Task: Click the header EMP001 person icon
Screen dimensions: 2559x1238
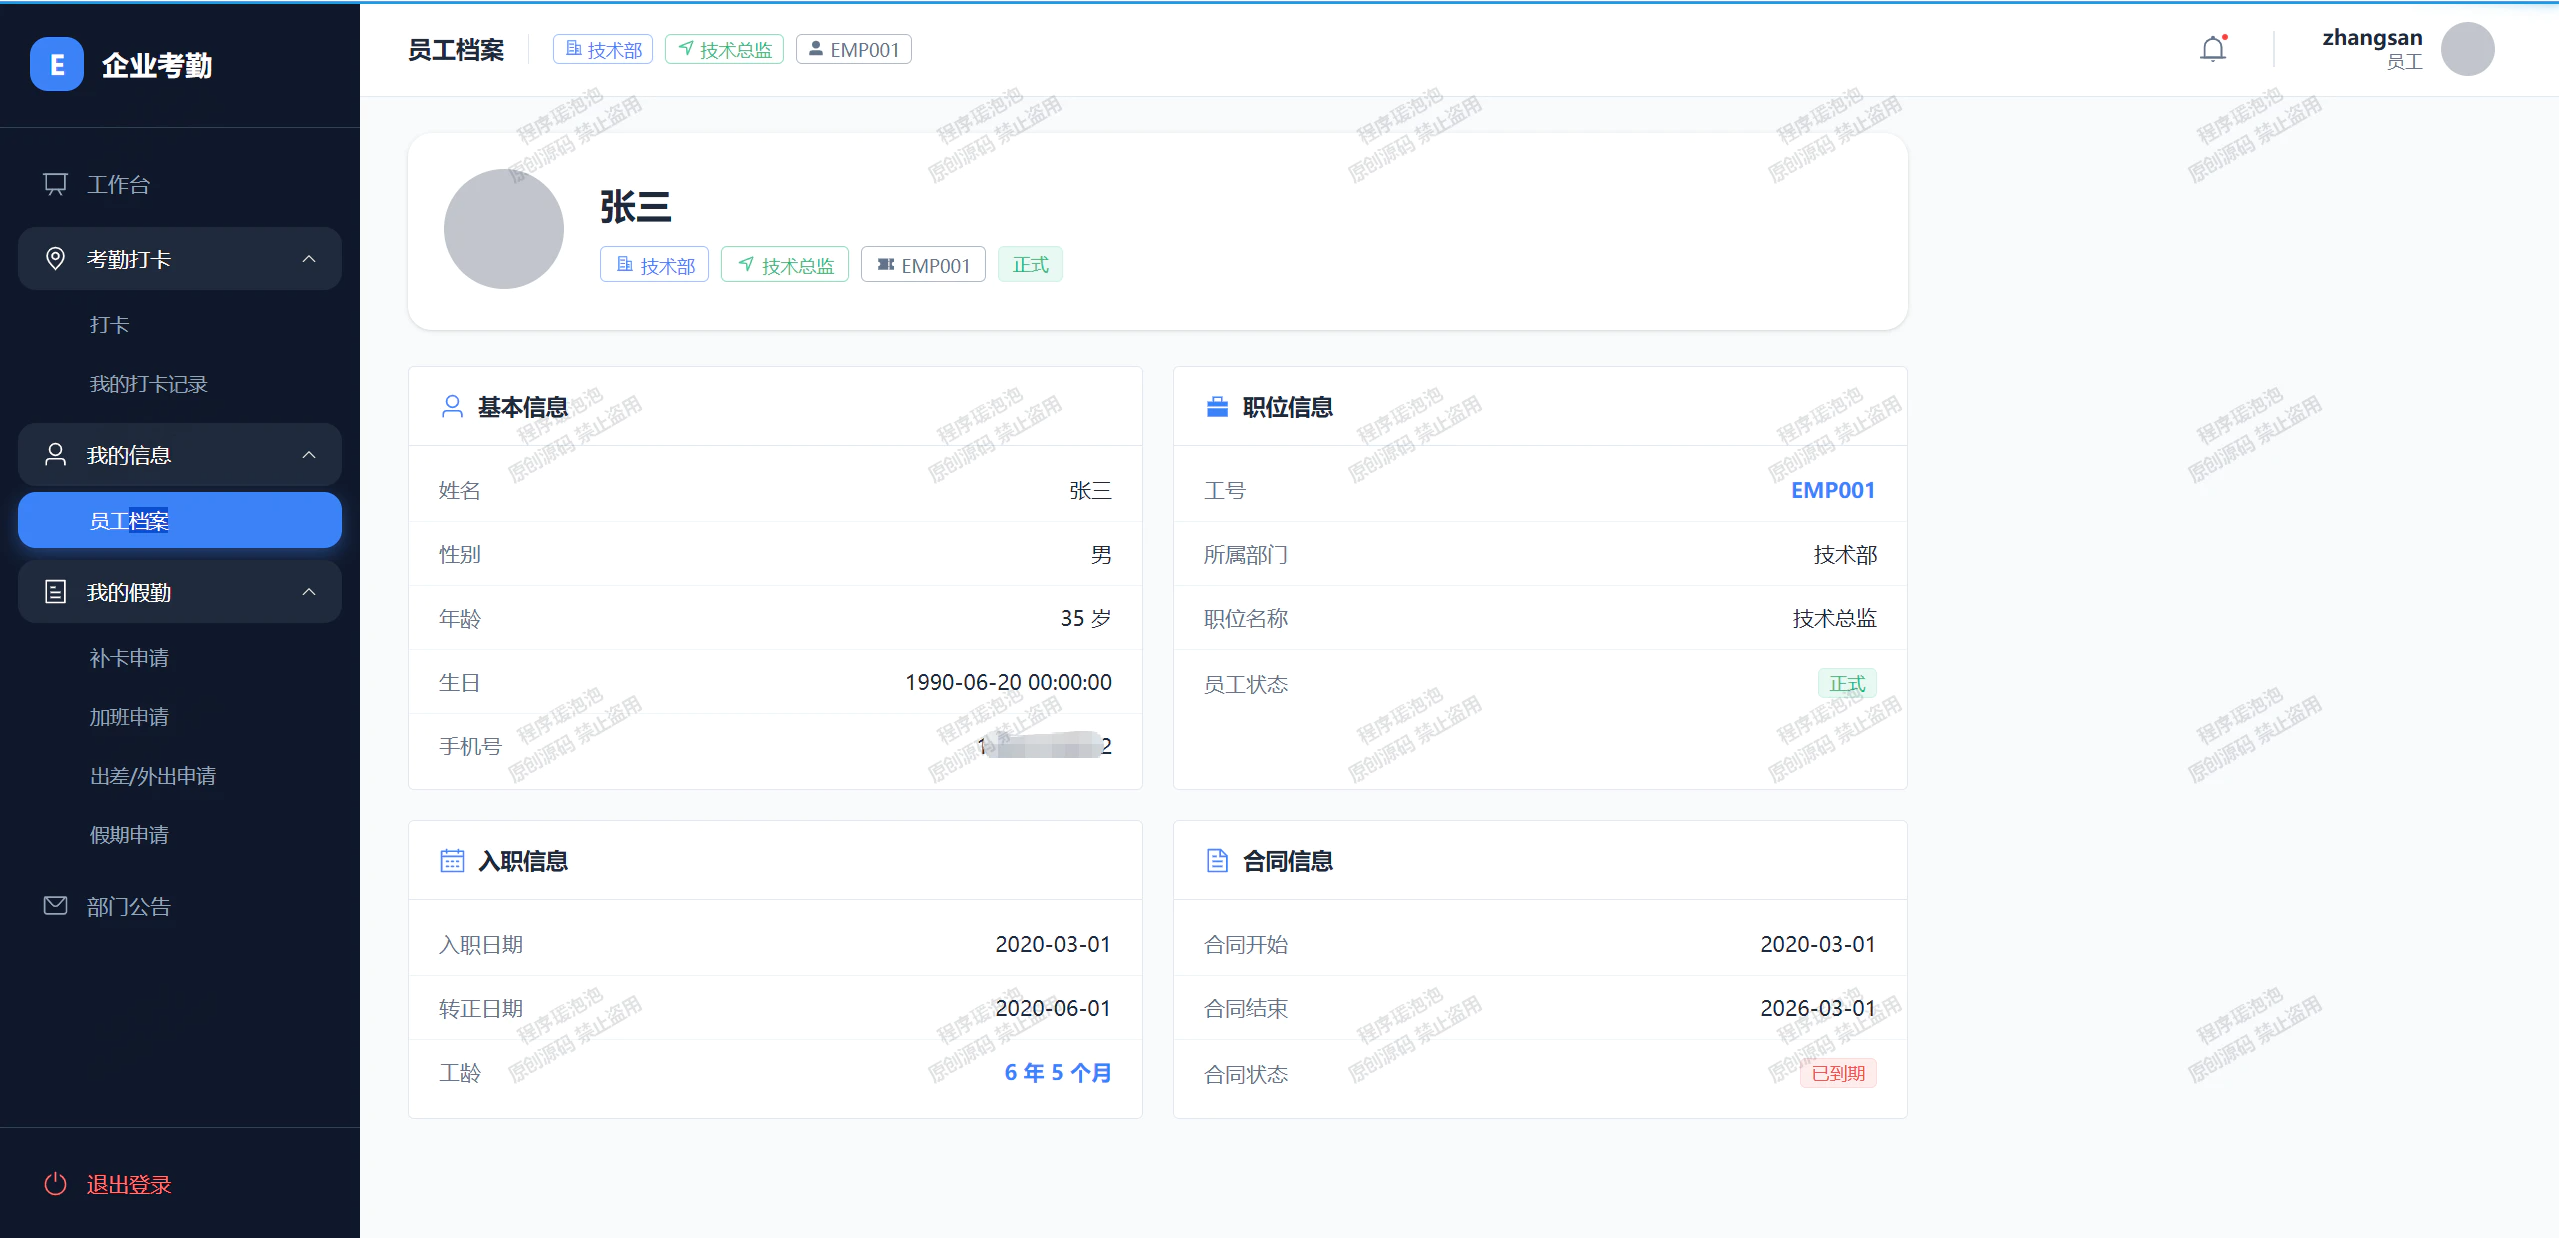Action: 816,49
